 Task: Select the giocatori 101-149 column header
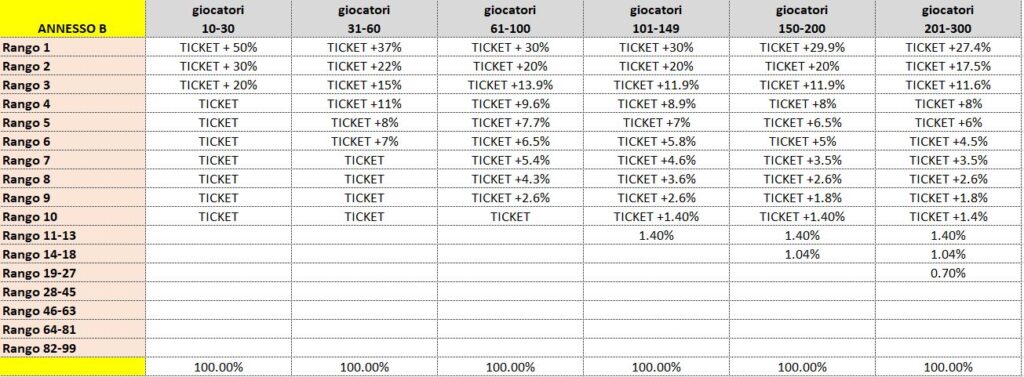[x=656, y=19]
